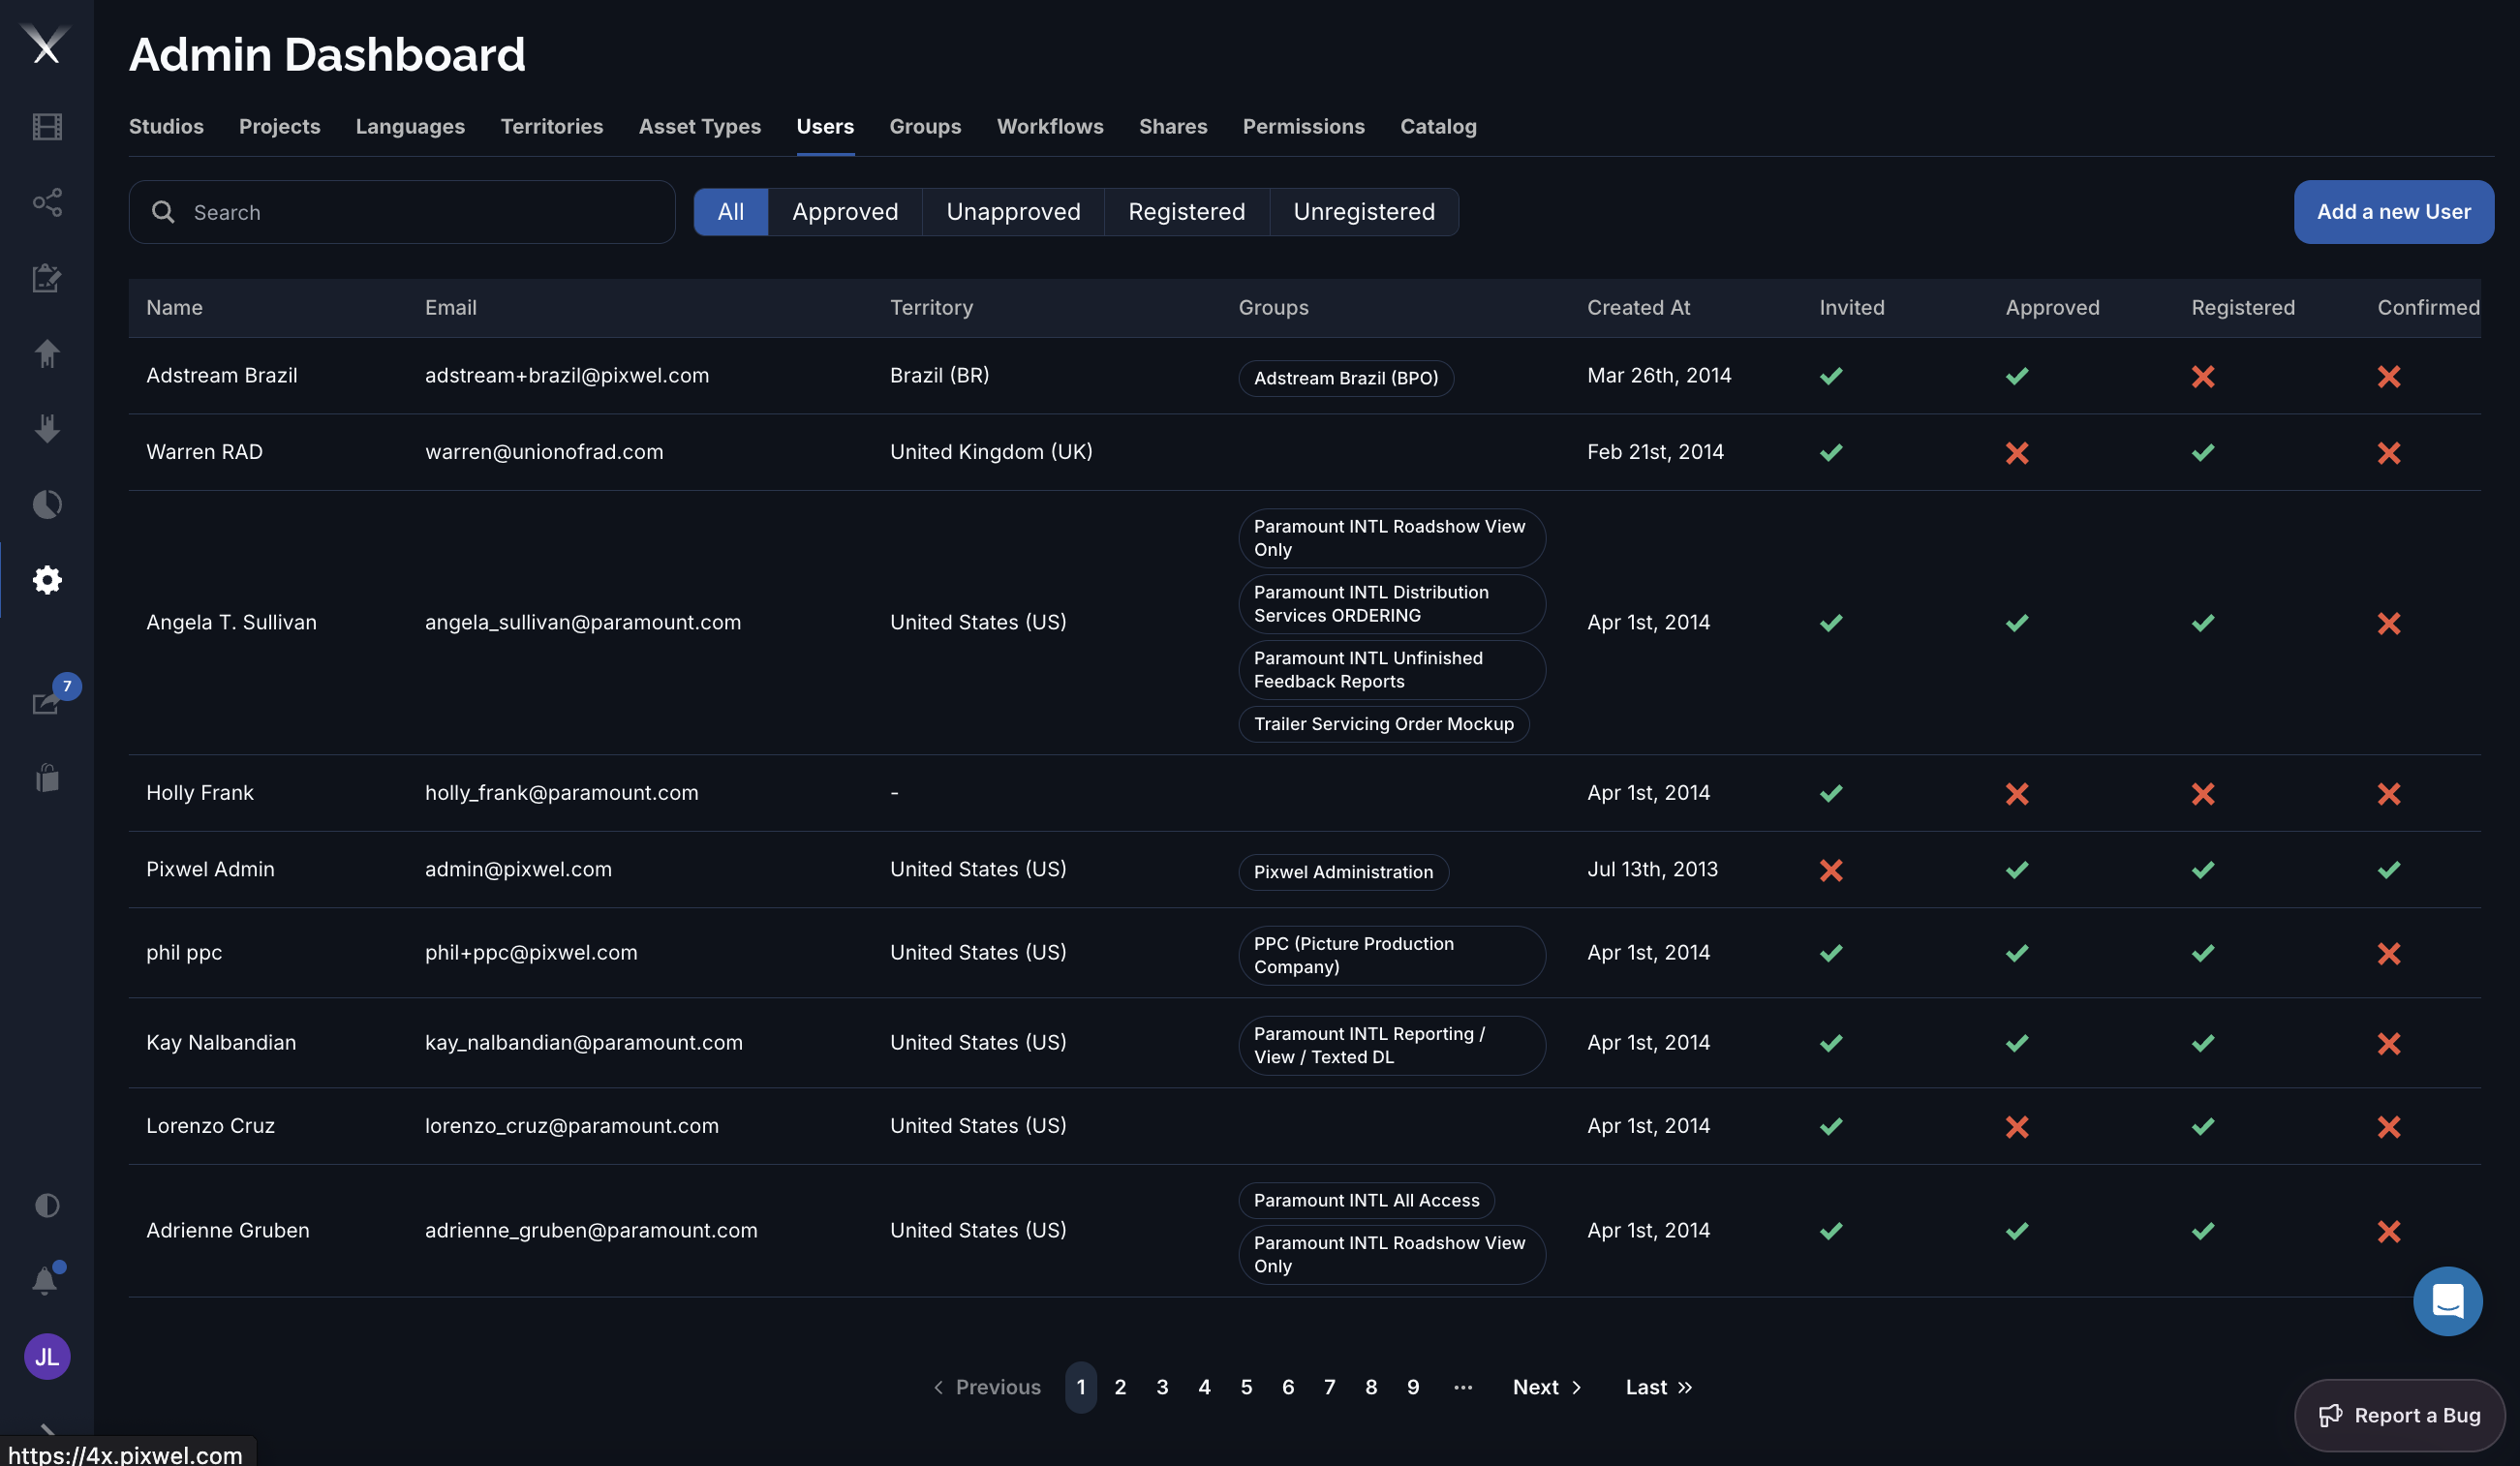Go to Next page
The width and height of the screenshot is (2520, 1466).
[1547, 1387]
